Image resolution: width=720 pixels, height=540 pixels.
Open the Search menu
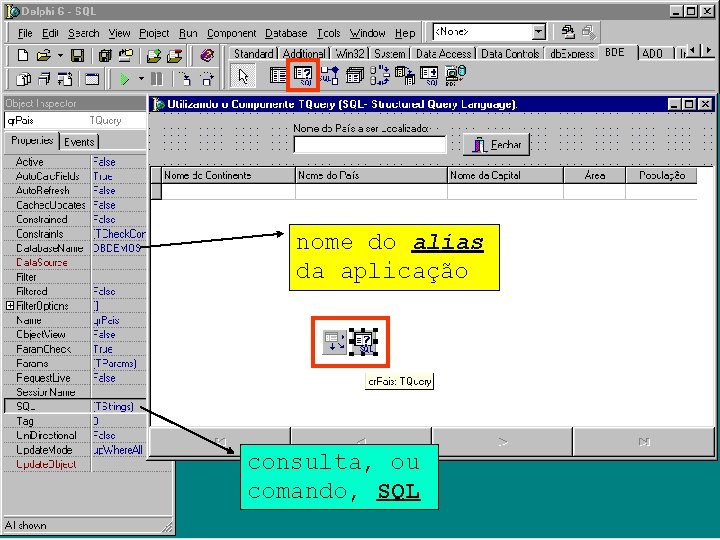click(x=84, y=34)
